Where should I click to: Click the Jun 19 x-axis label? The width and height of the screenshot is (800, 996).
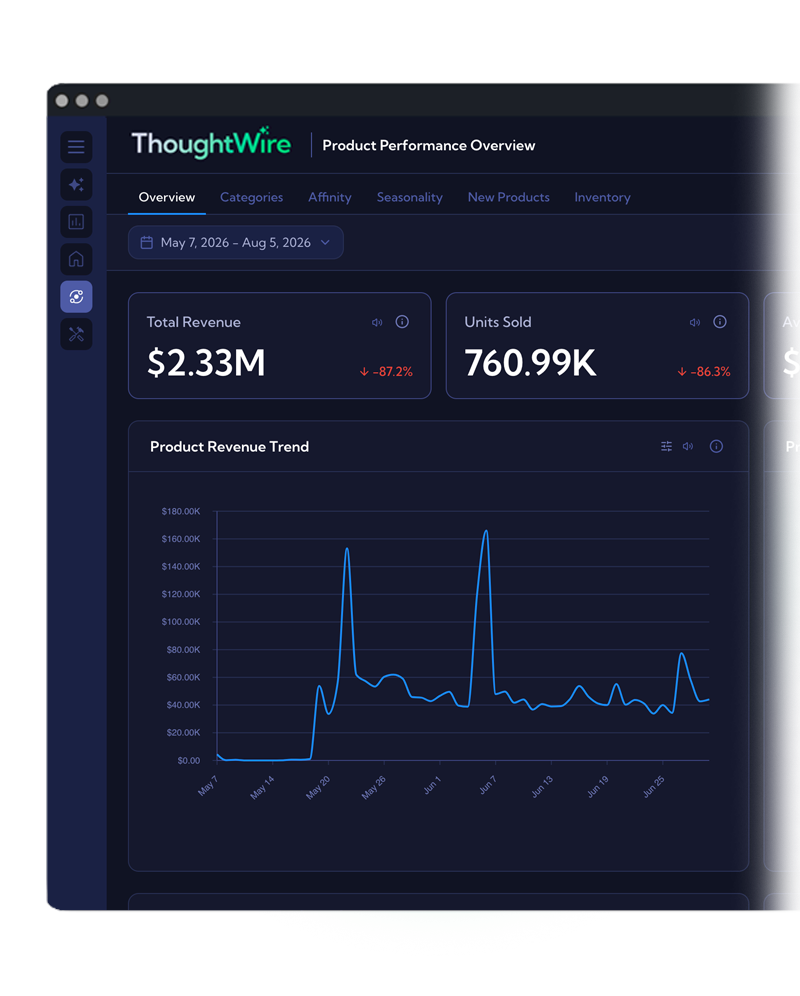[x=597, y=787]
